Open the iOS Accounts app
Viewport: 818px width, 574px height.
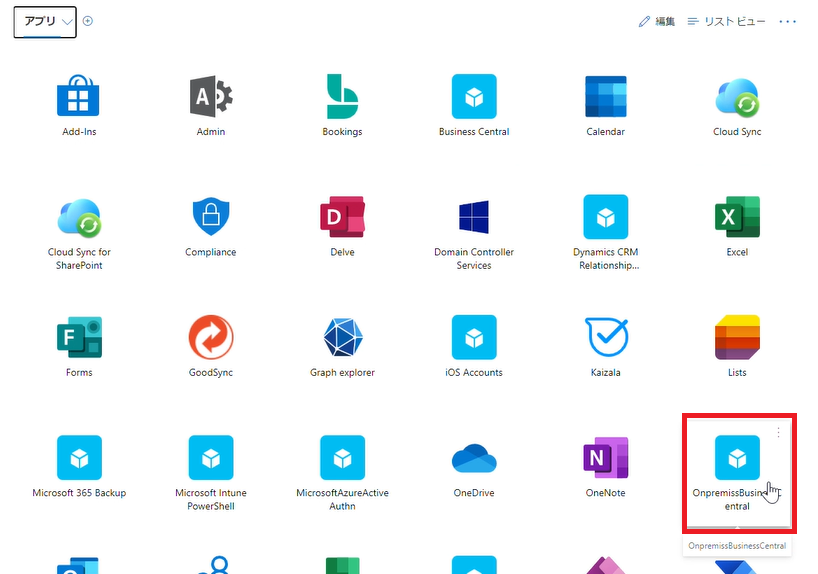click(474, 337)
